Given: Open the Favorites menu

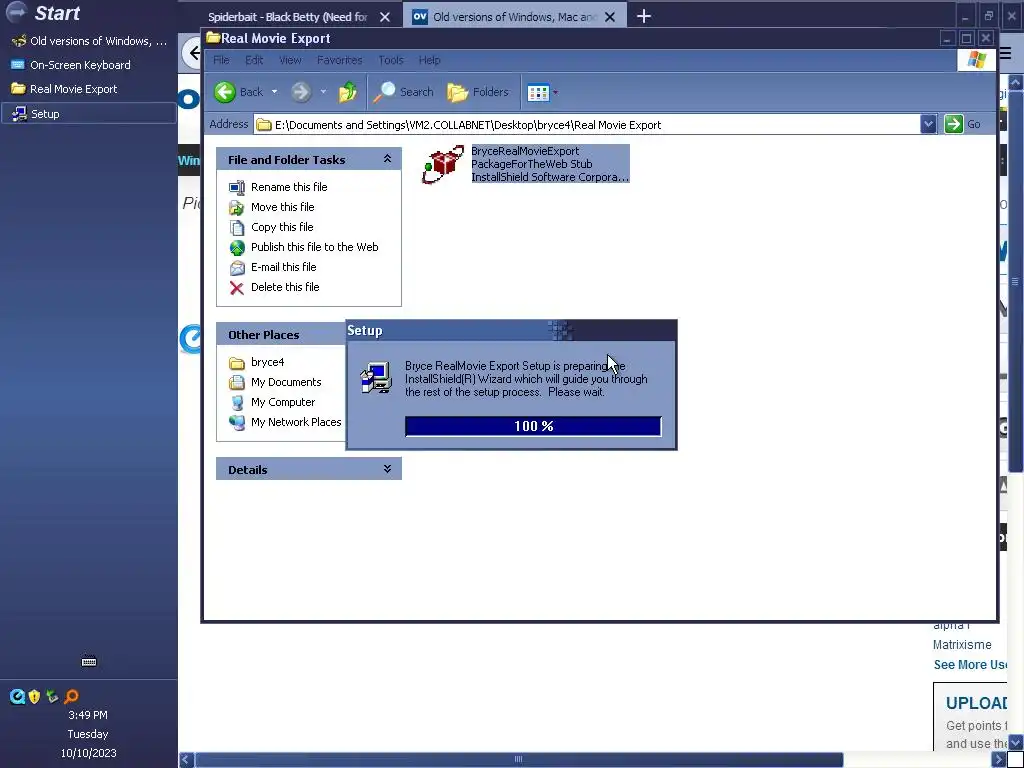Looking at the screenshot, I should (340, 60).
